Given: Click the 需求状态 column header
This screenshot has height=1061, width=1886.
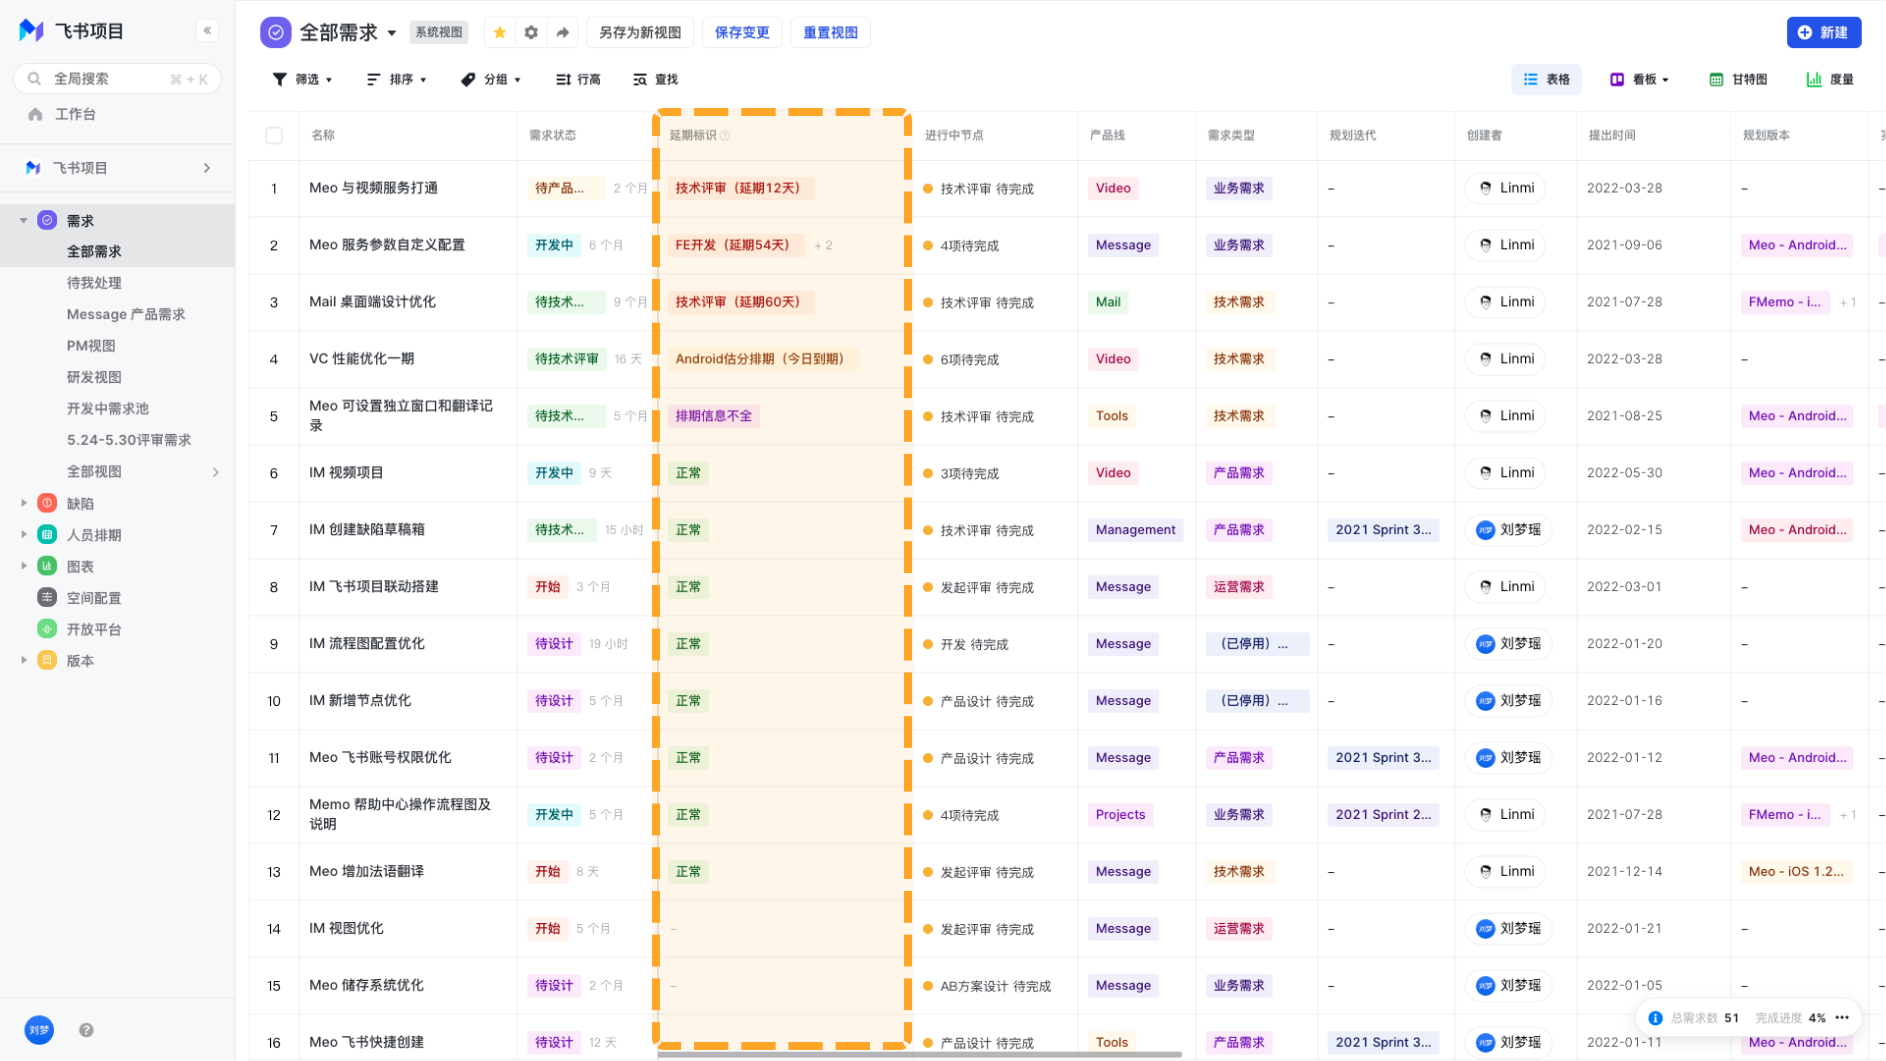Looking at the screenshot, I should (552, 135).
